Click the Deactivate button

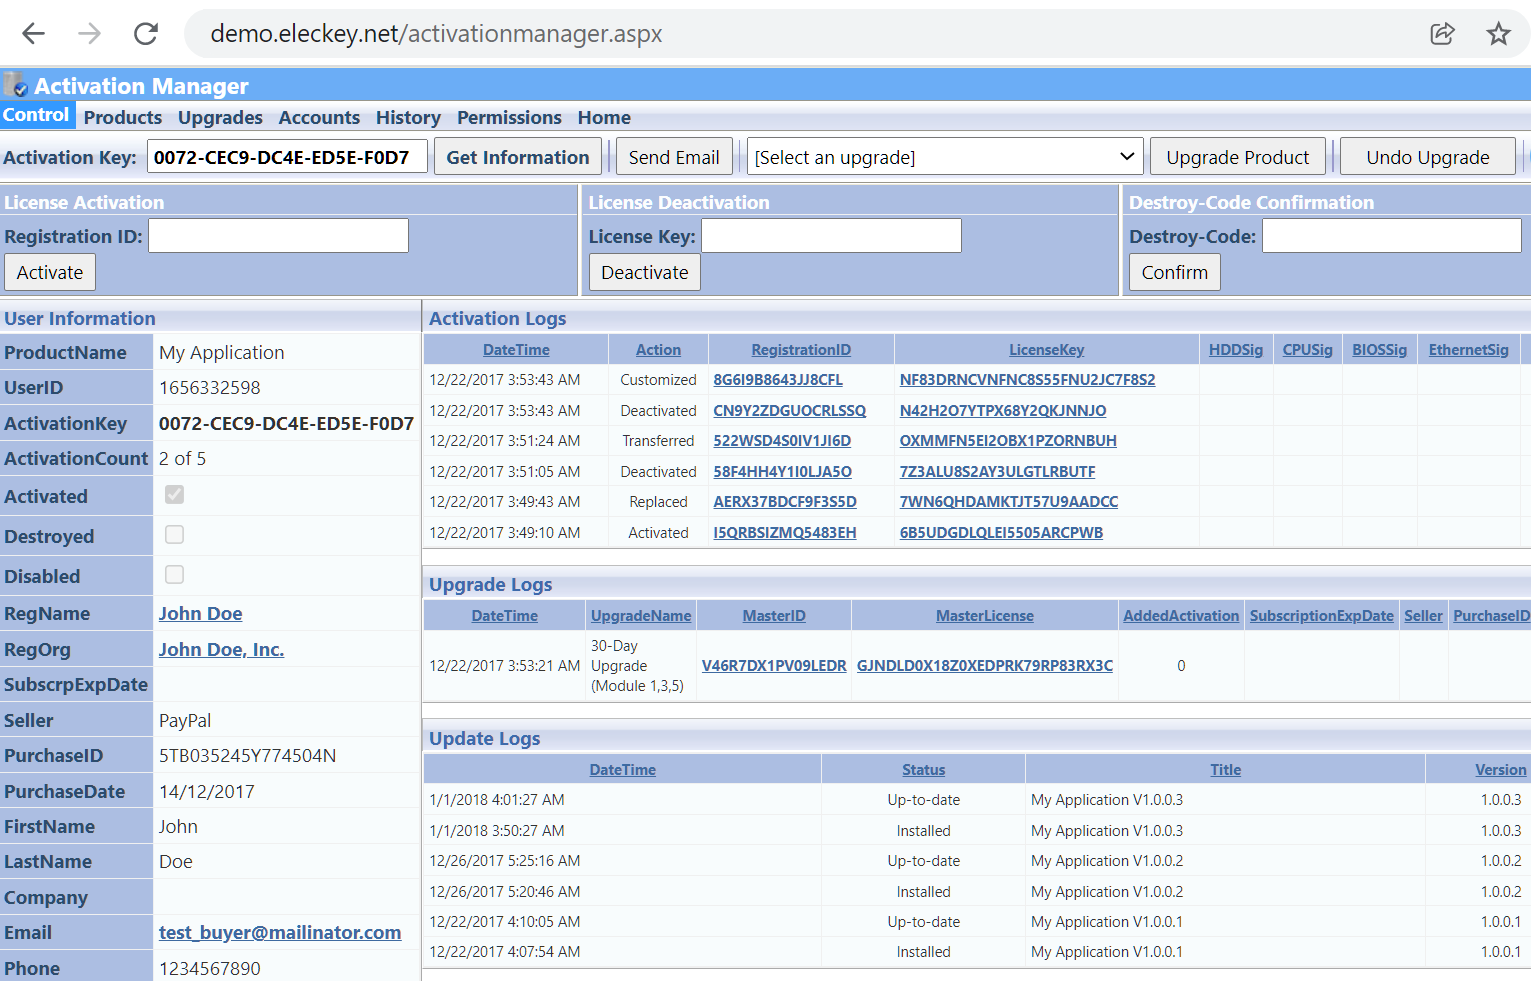point(645,272)
